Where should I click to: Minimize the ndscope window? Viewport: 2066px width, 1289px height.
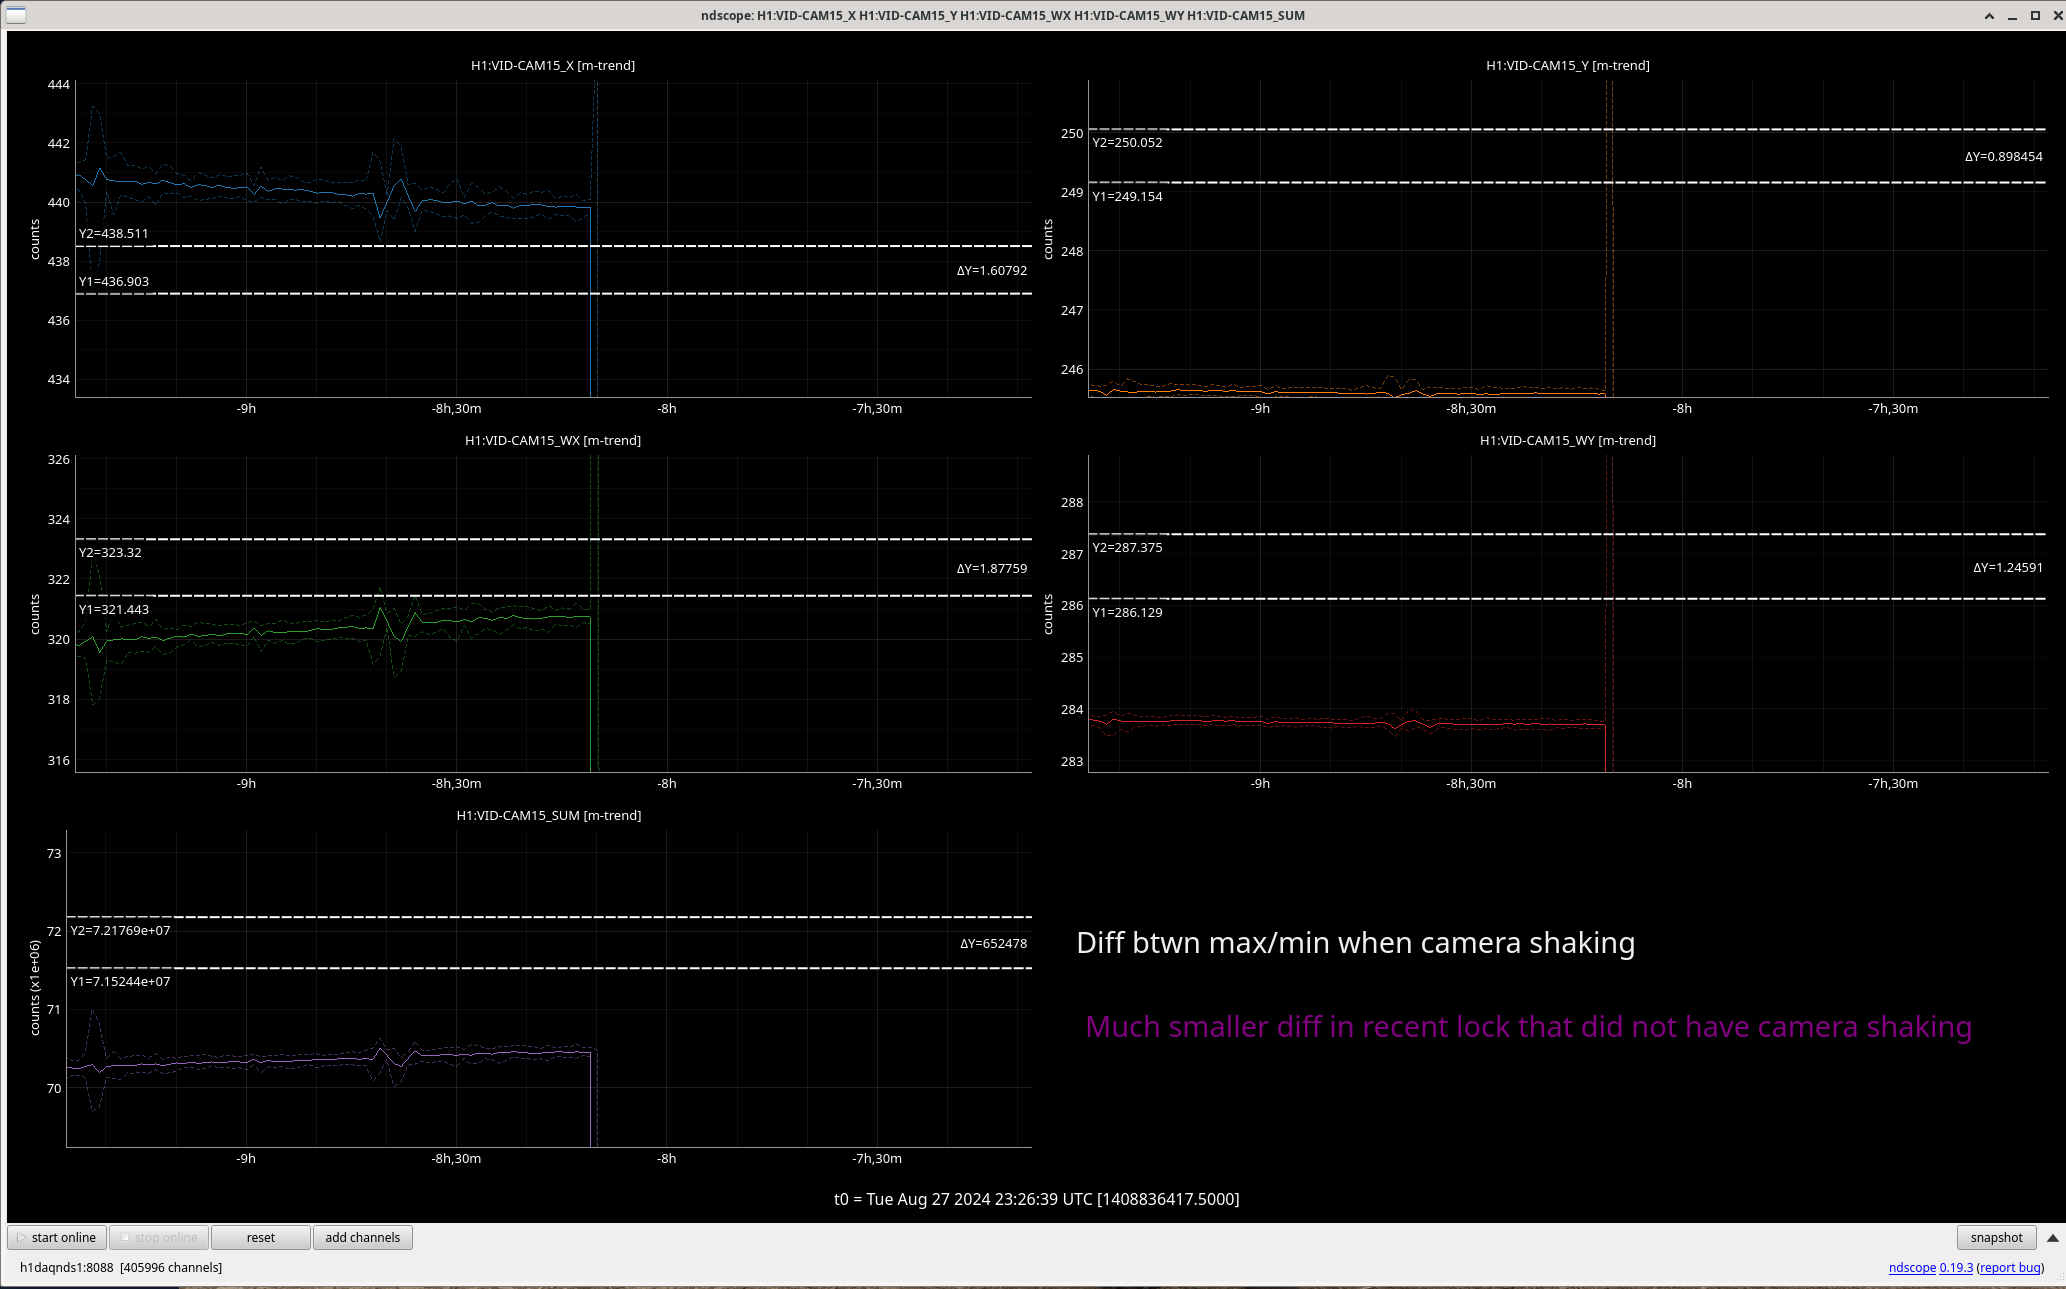click(2012, 15)
